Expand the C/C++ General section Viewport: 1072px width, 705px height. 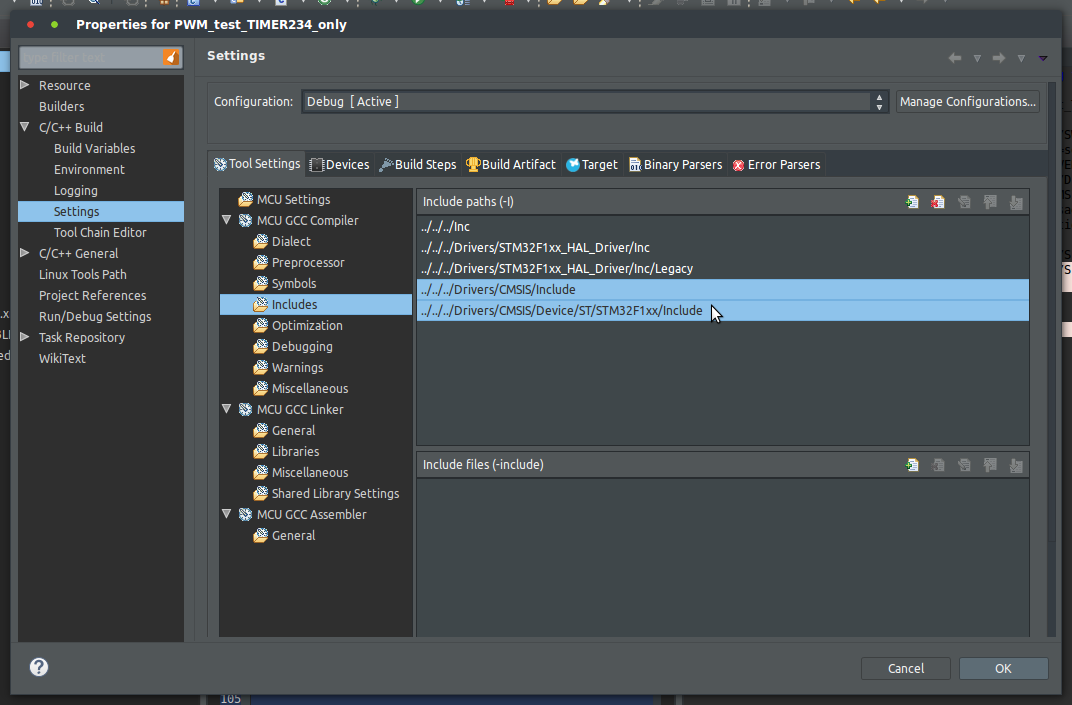click(25, 253)
